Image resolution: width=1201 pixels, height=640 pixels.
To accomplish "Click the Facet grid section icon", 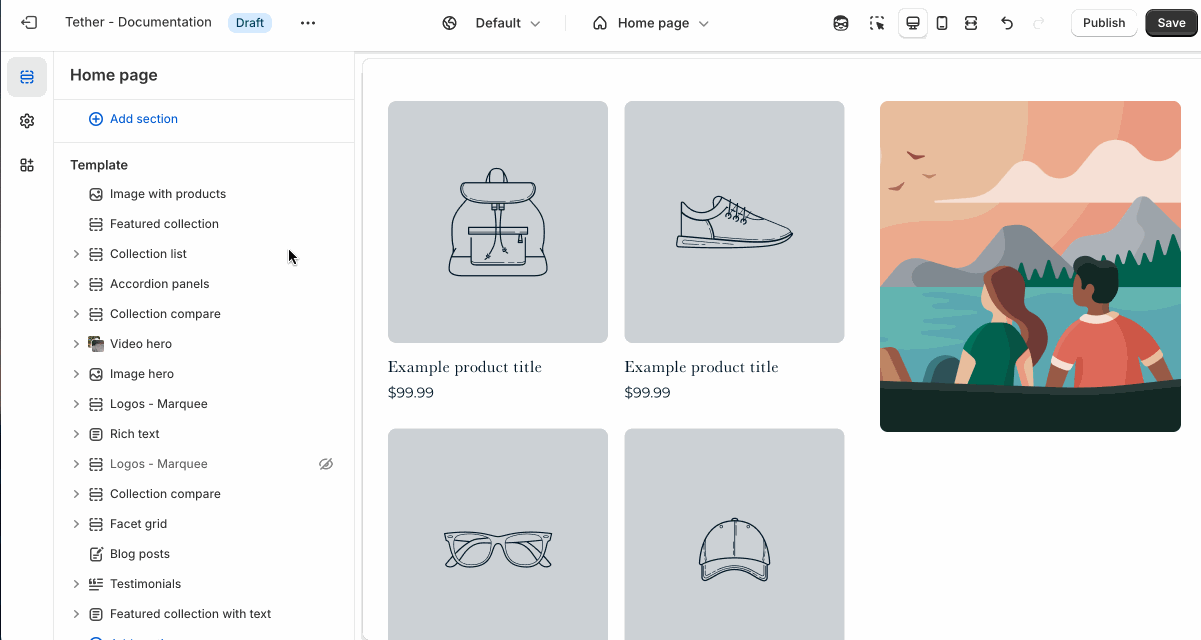I will (96, 524).
